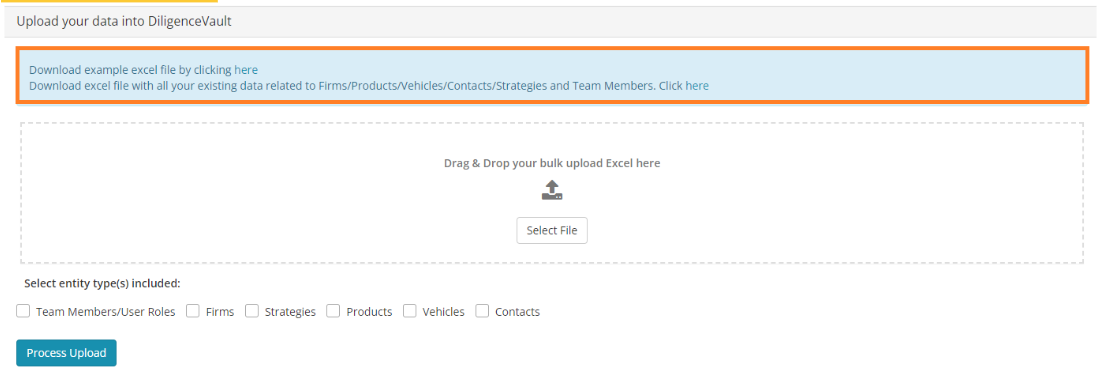Click the Team Members/User Roles label text
The width and height of the screenshot is (1110, 389).
(105, 312)
